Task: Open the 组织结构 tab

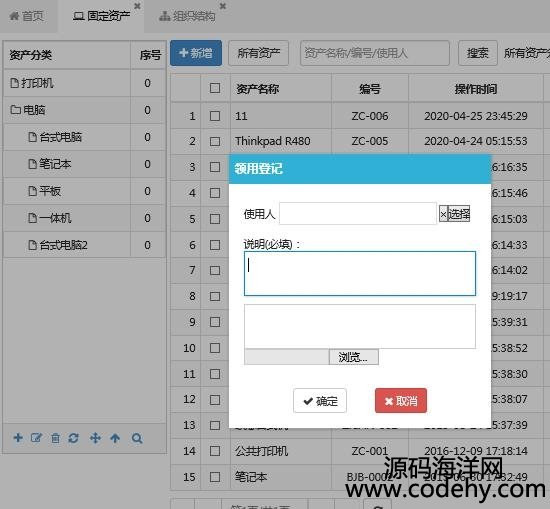Action: coord(187,16)
